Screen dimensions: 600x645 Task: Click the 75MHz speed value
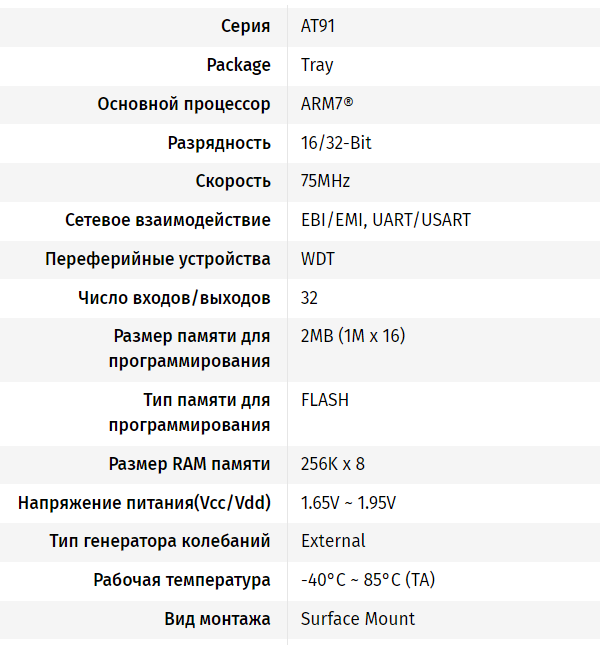click(x=325, y=181)
